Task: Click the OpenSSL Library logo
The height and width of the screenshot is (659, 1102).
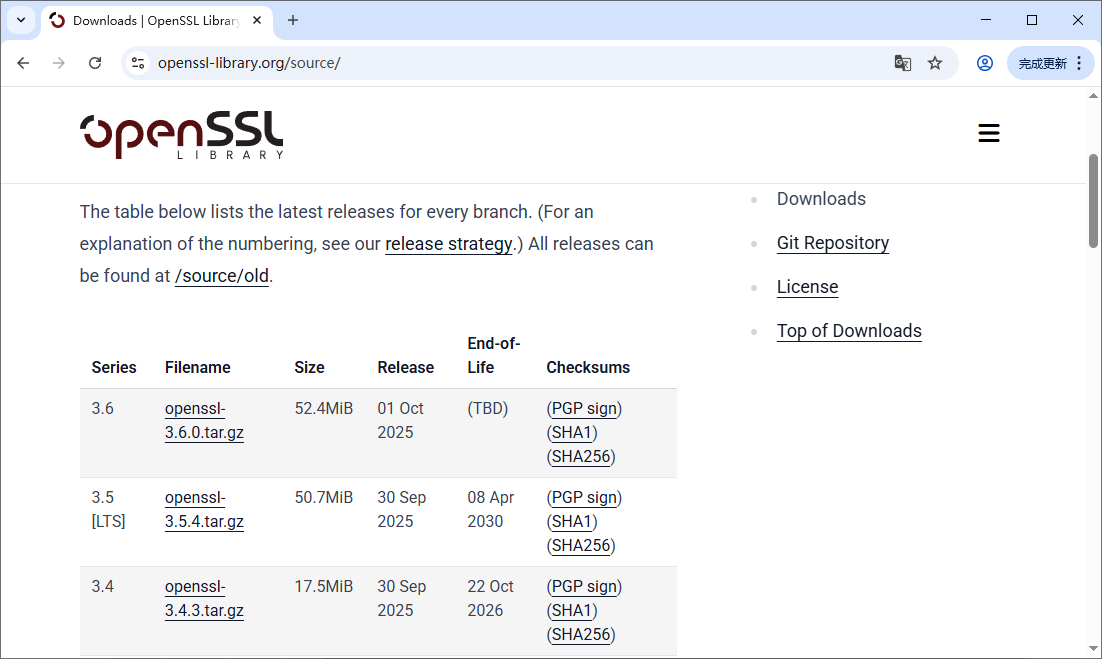Action: coord(182,135)
